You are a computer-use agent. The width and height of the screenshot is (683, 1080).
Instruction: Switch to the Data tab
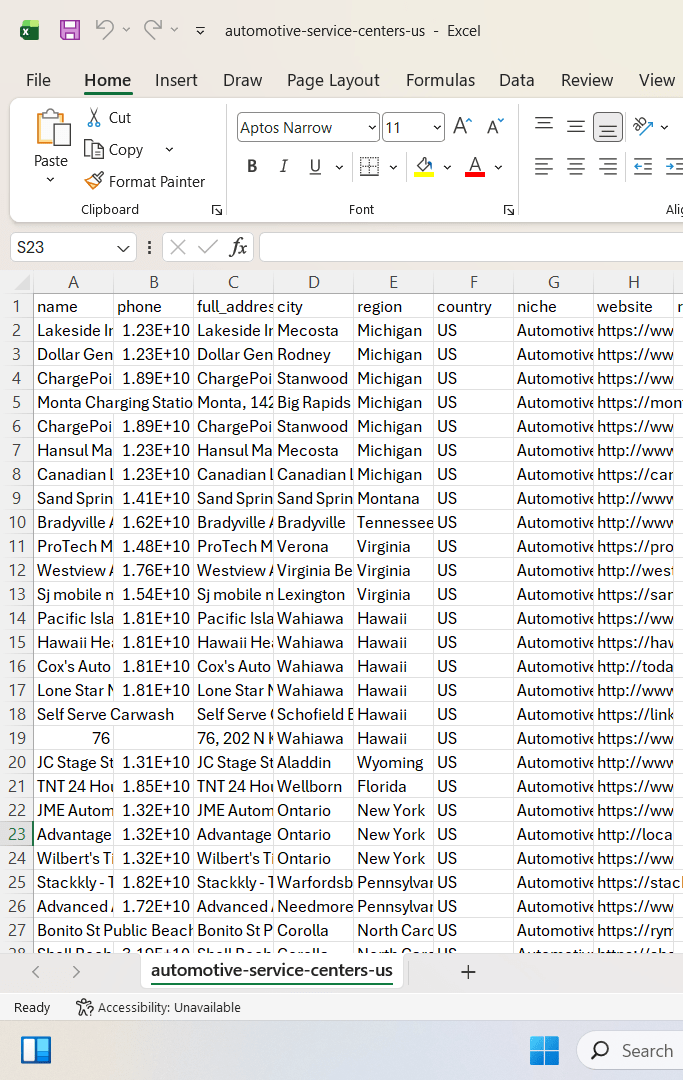pyautogui.click(x=517, y=81)
